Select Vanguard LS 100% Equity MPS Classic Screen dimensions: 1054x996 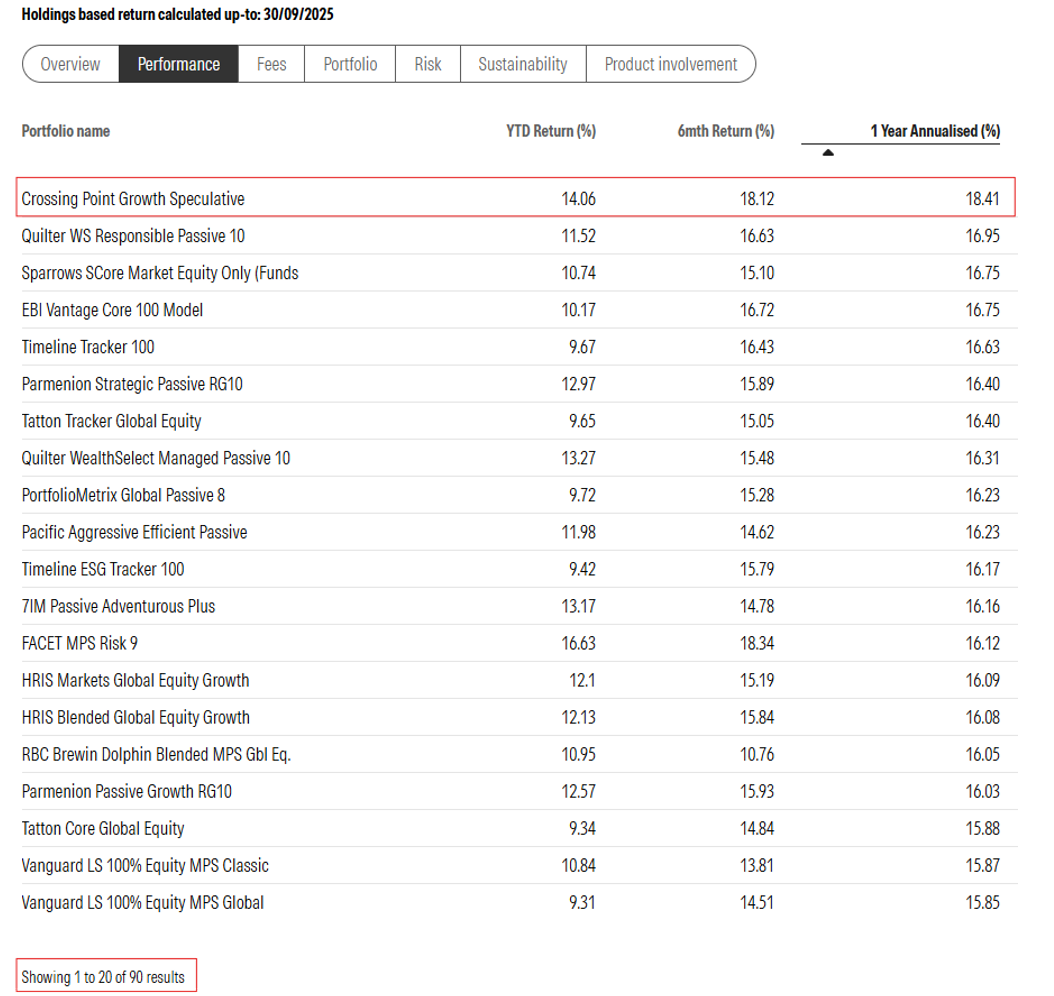pyautogui.click(x=145, y=866)
